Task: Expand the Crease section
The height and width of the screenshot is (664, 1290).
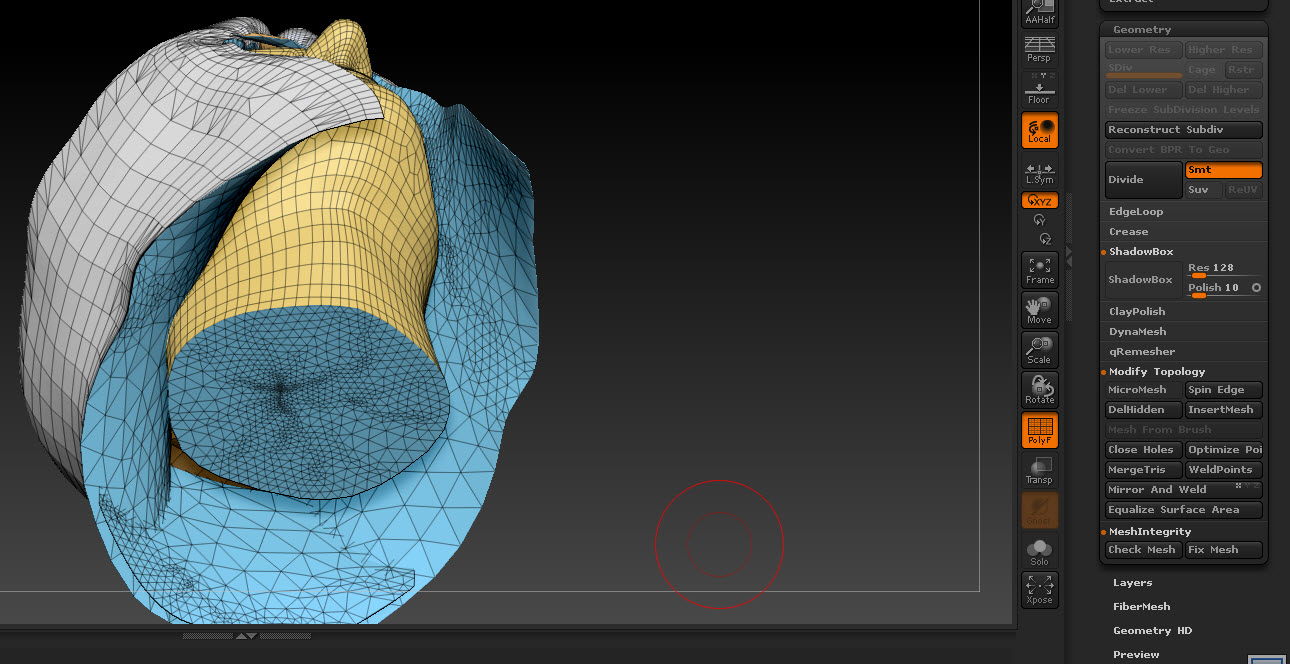Action: [x=1129, y=232]
